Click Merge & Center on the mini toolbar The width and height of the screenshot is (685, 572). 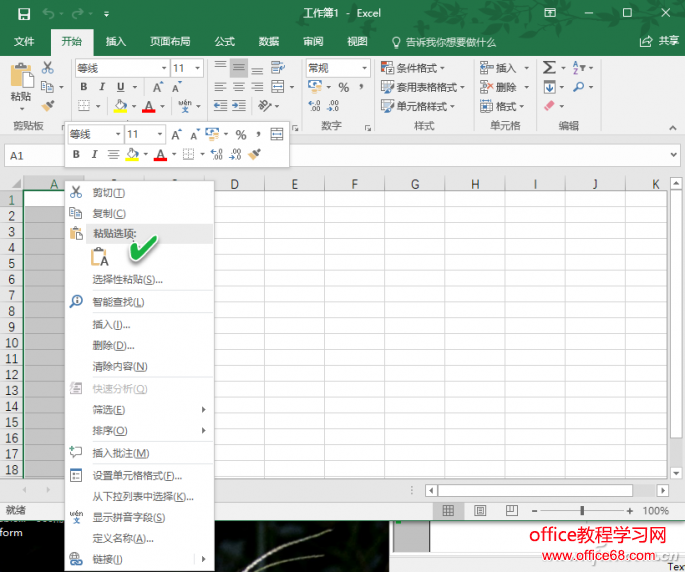click(x=277, y=135)
